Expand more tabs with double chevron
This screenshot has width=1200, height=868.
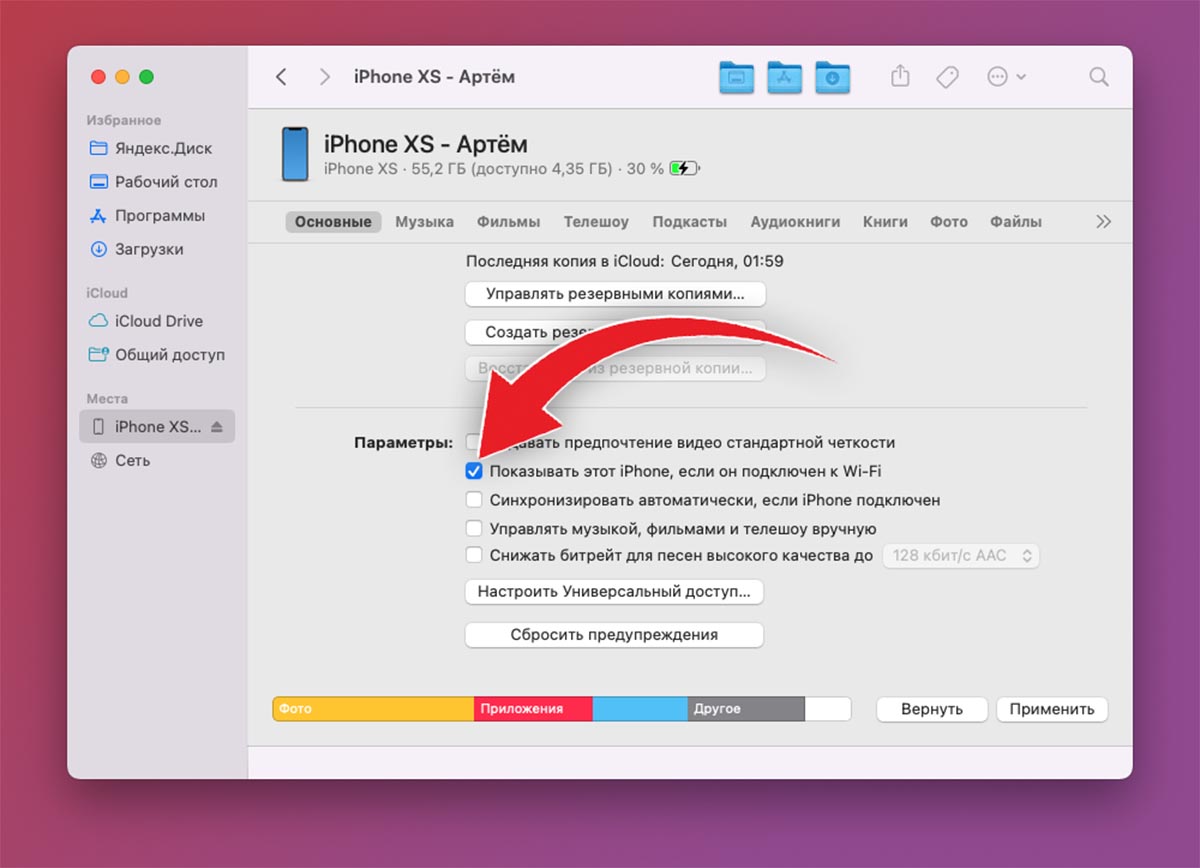click(1104, 222)
